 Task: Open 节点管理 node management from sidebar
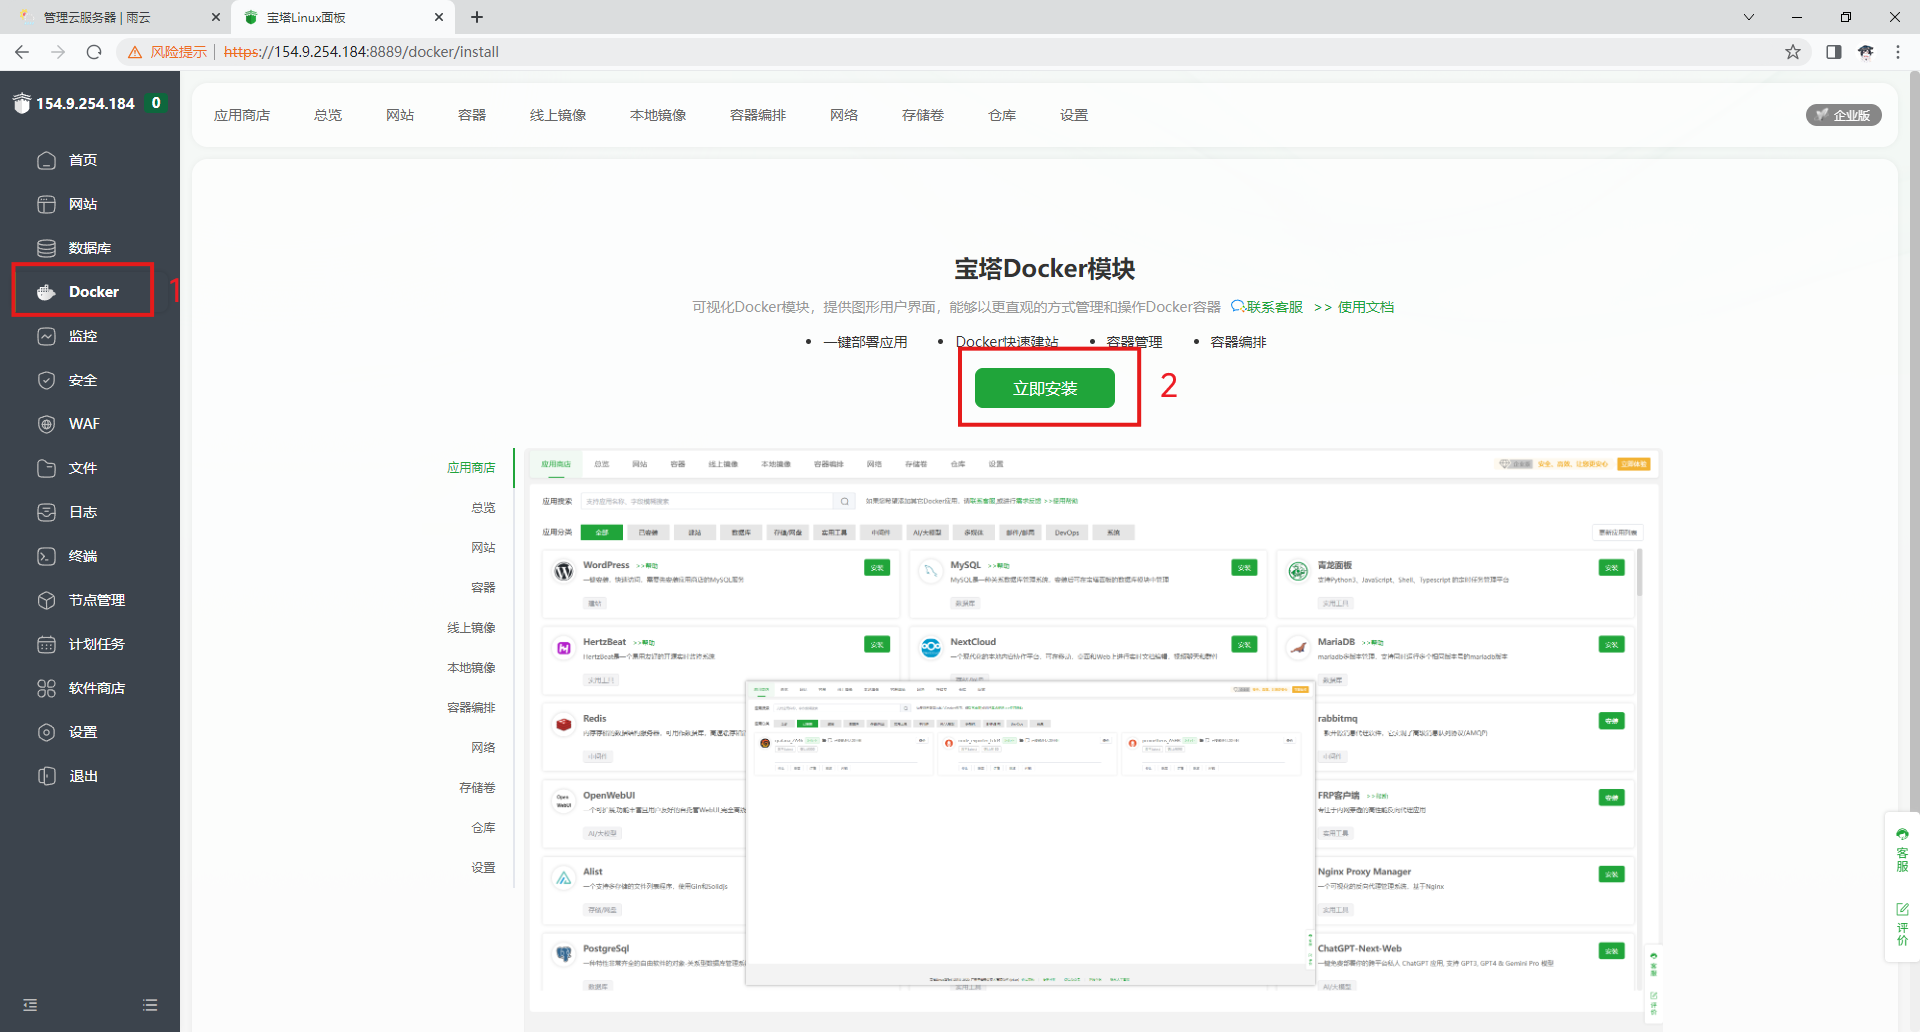click(x=96, y=600)
